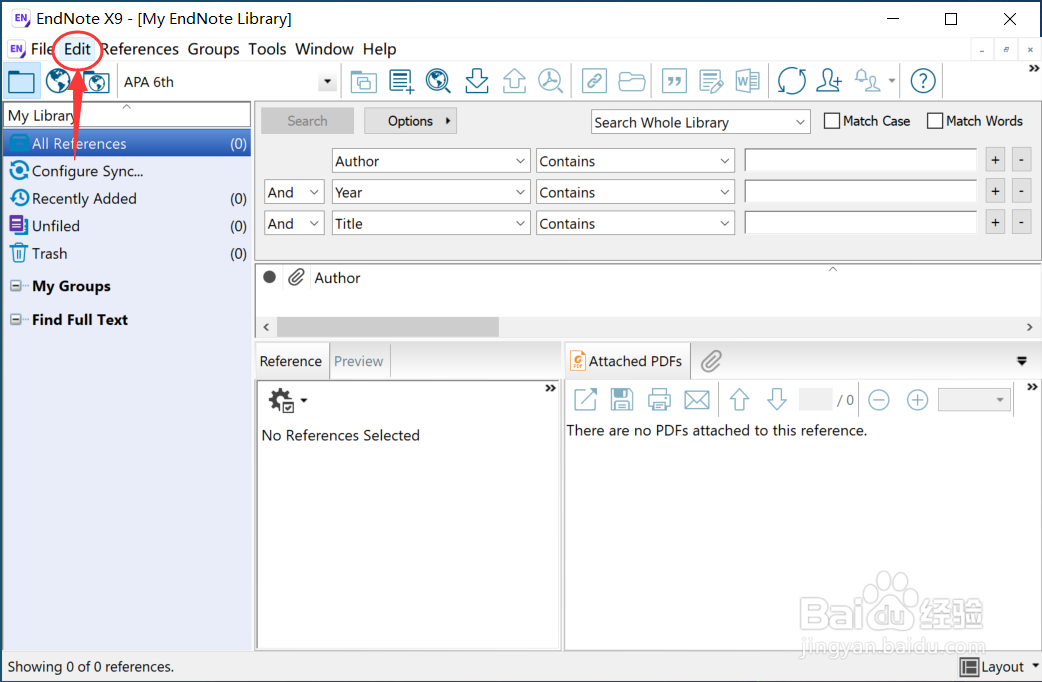Open the Edit menu

77,49
